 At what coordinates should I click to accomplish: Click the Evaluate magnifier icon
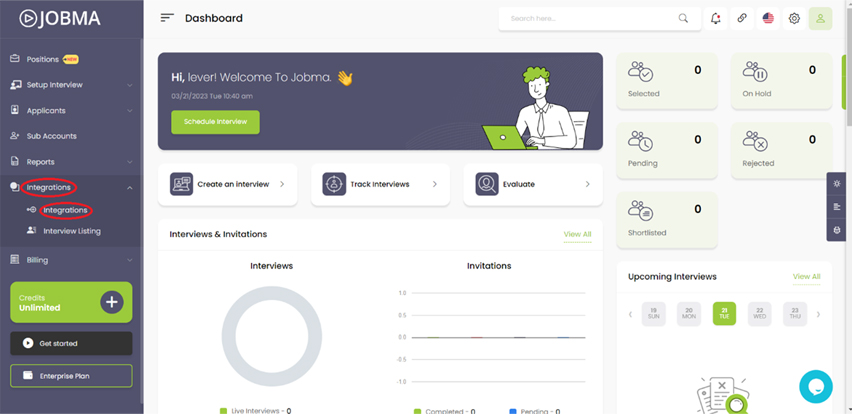pos(487,184)
